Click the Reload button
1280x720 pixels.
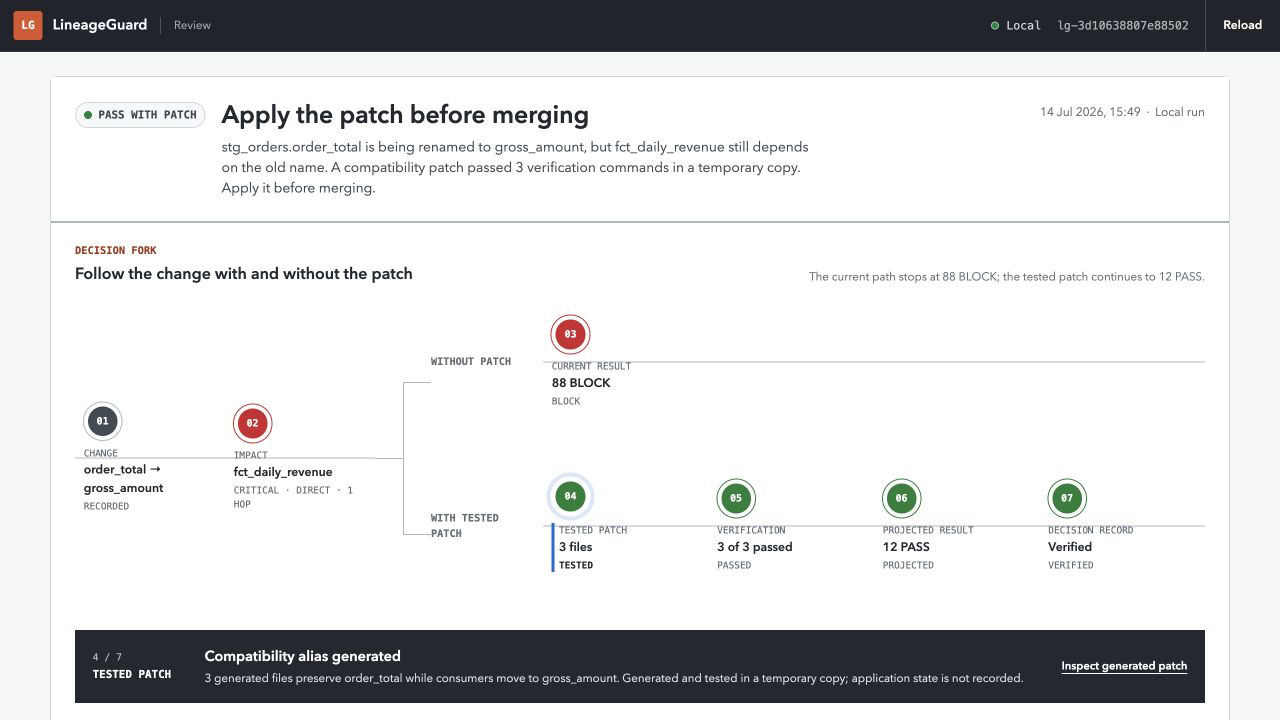pos(1242,25)
